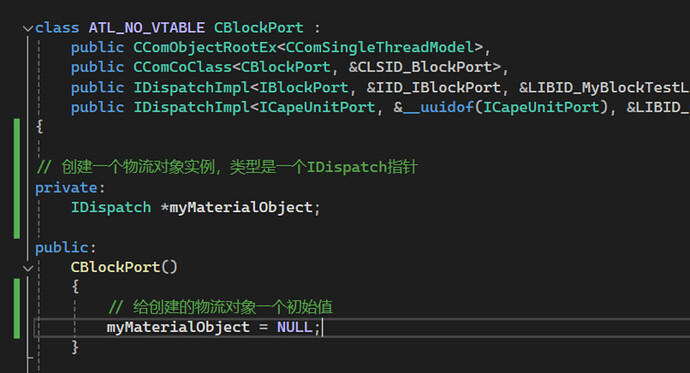Click *myMaterialObject member declaration
The image size is (690, 373).
coord(237,207)
